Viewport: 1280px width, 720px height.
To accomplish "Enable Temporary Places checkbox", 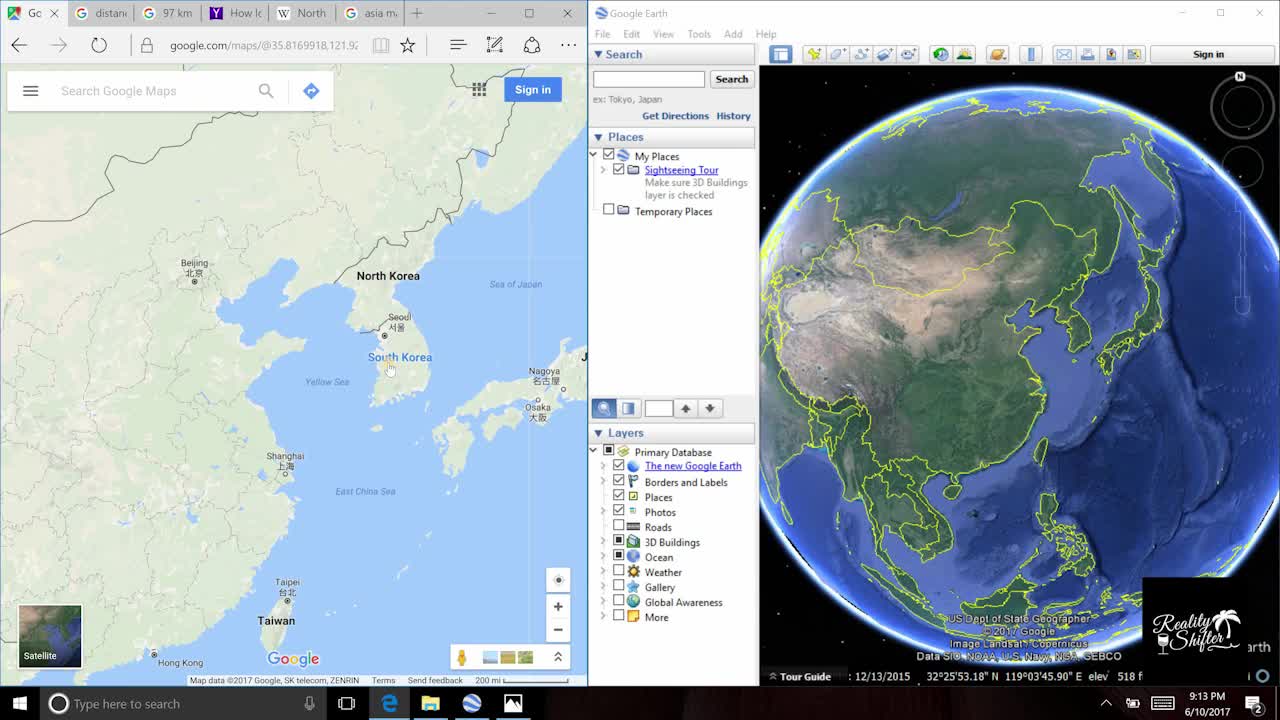I will [x=608, y=210].
